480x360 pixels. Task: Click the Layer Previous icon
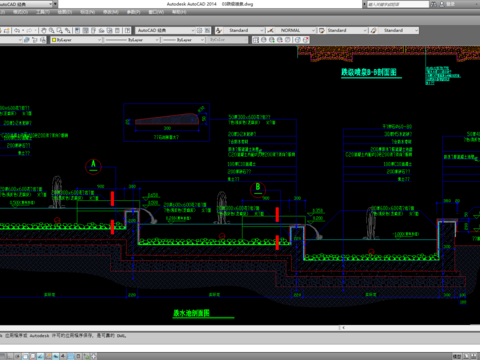(35, 40)
